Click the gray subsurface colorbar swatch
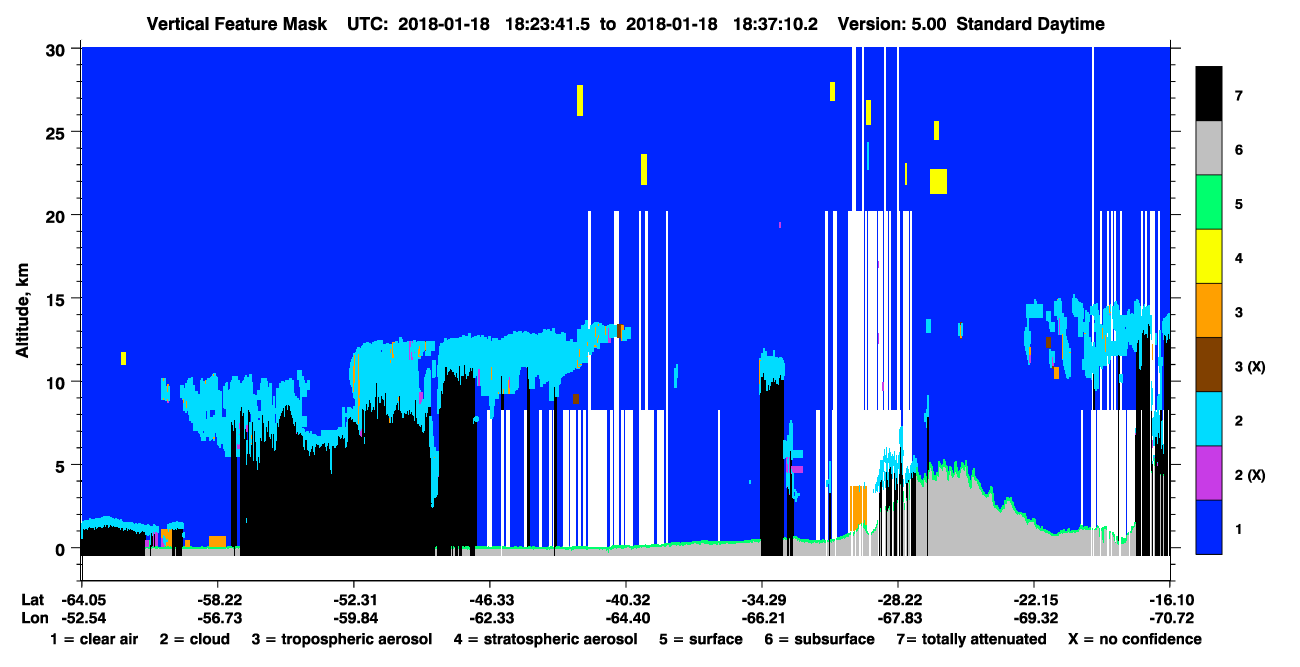 click(x=1209, y=149)
